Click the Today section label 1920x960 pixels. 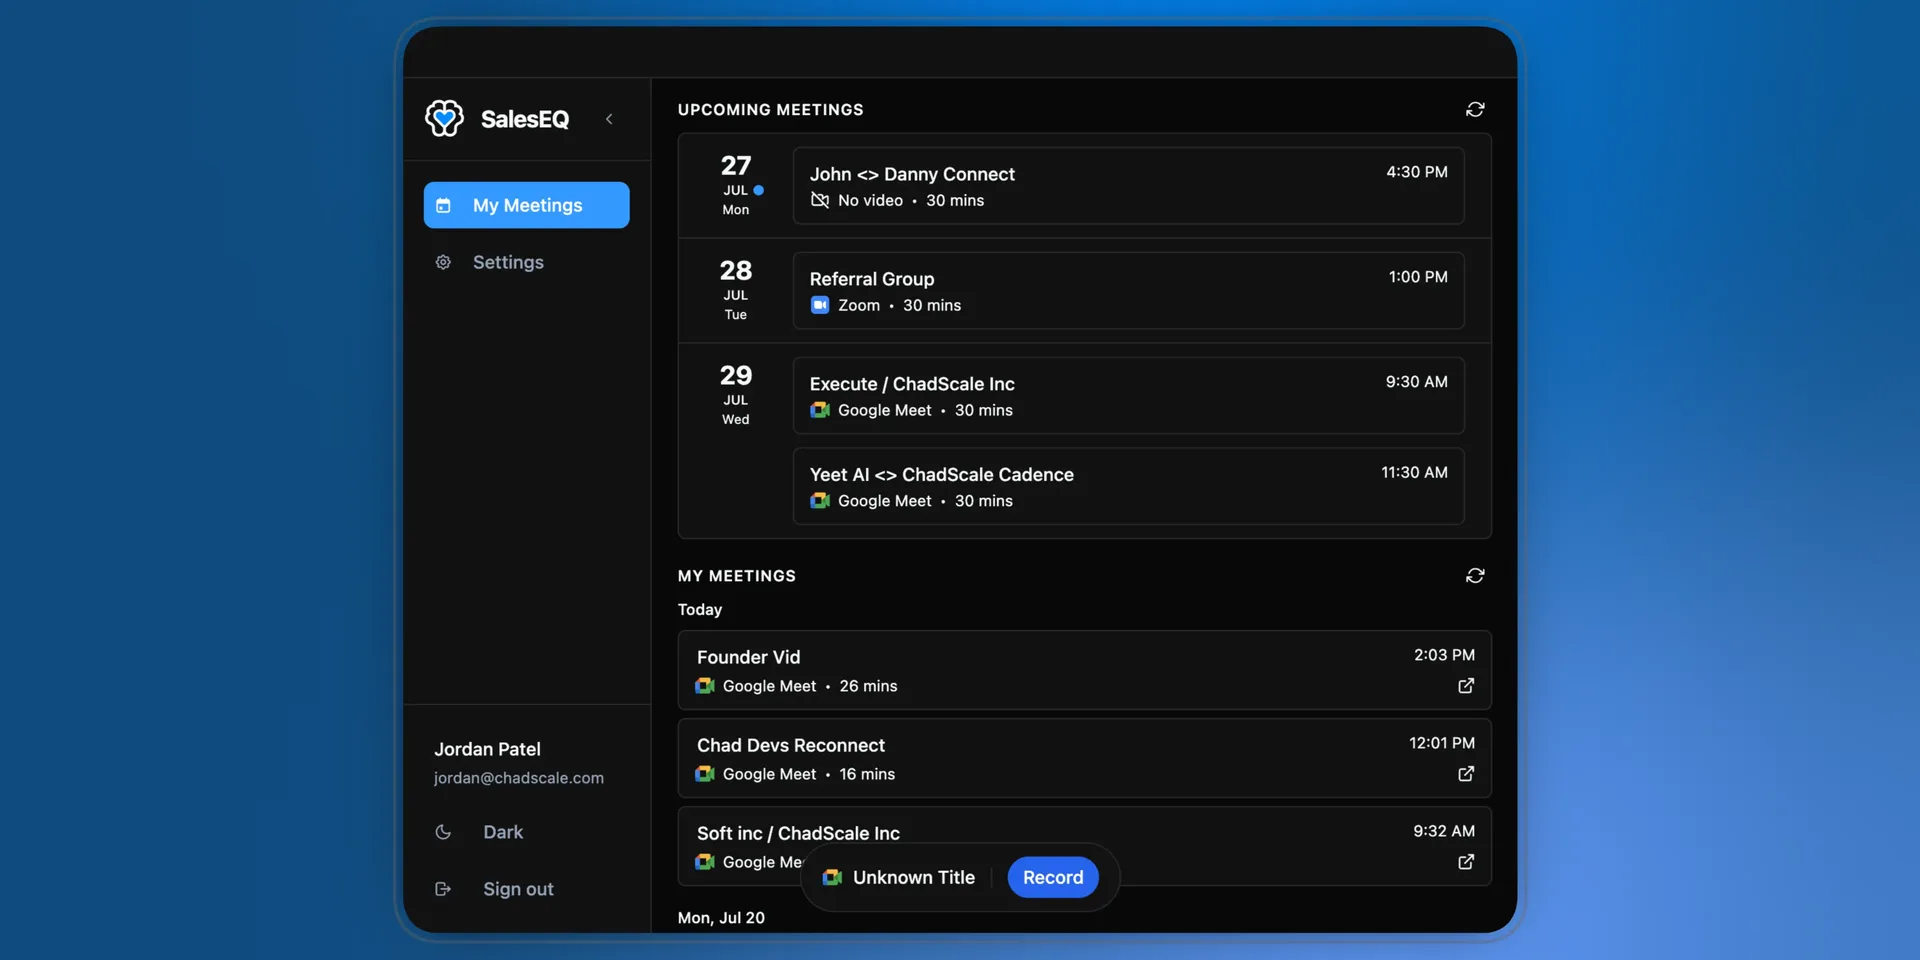[x=700, y=609]
